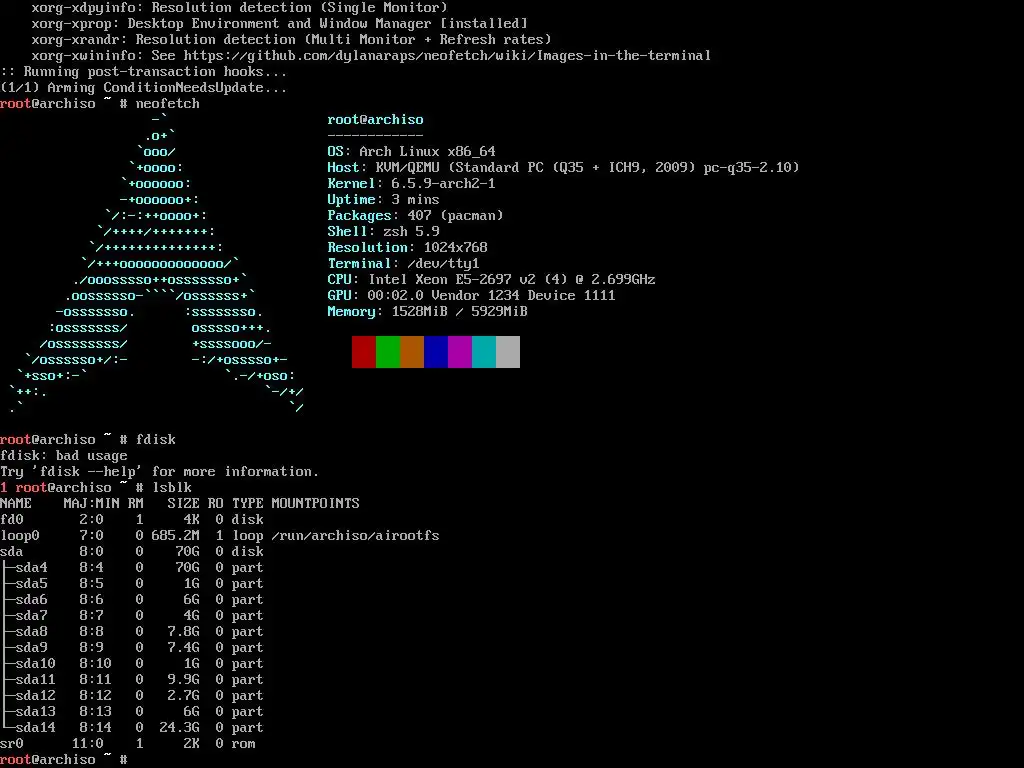Viewport: 1024px width, 768px height.
Task: Click the sda14 partition row
Action: (x=132, y=728)
